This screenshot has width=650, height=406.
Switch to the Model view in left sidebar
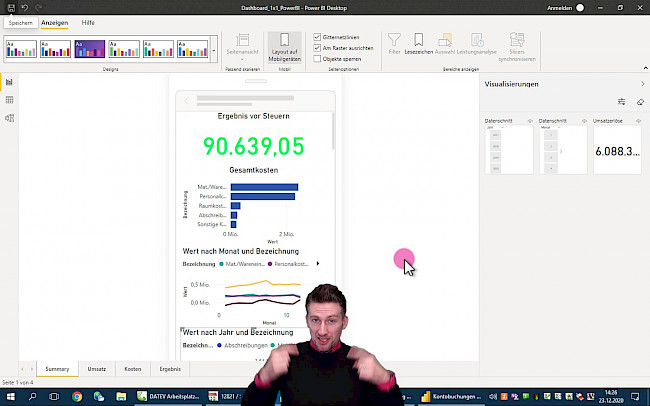(9, 118)
